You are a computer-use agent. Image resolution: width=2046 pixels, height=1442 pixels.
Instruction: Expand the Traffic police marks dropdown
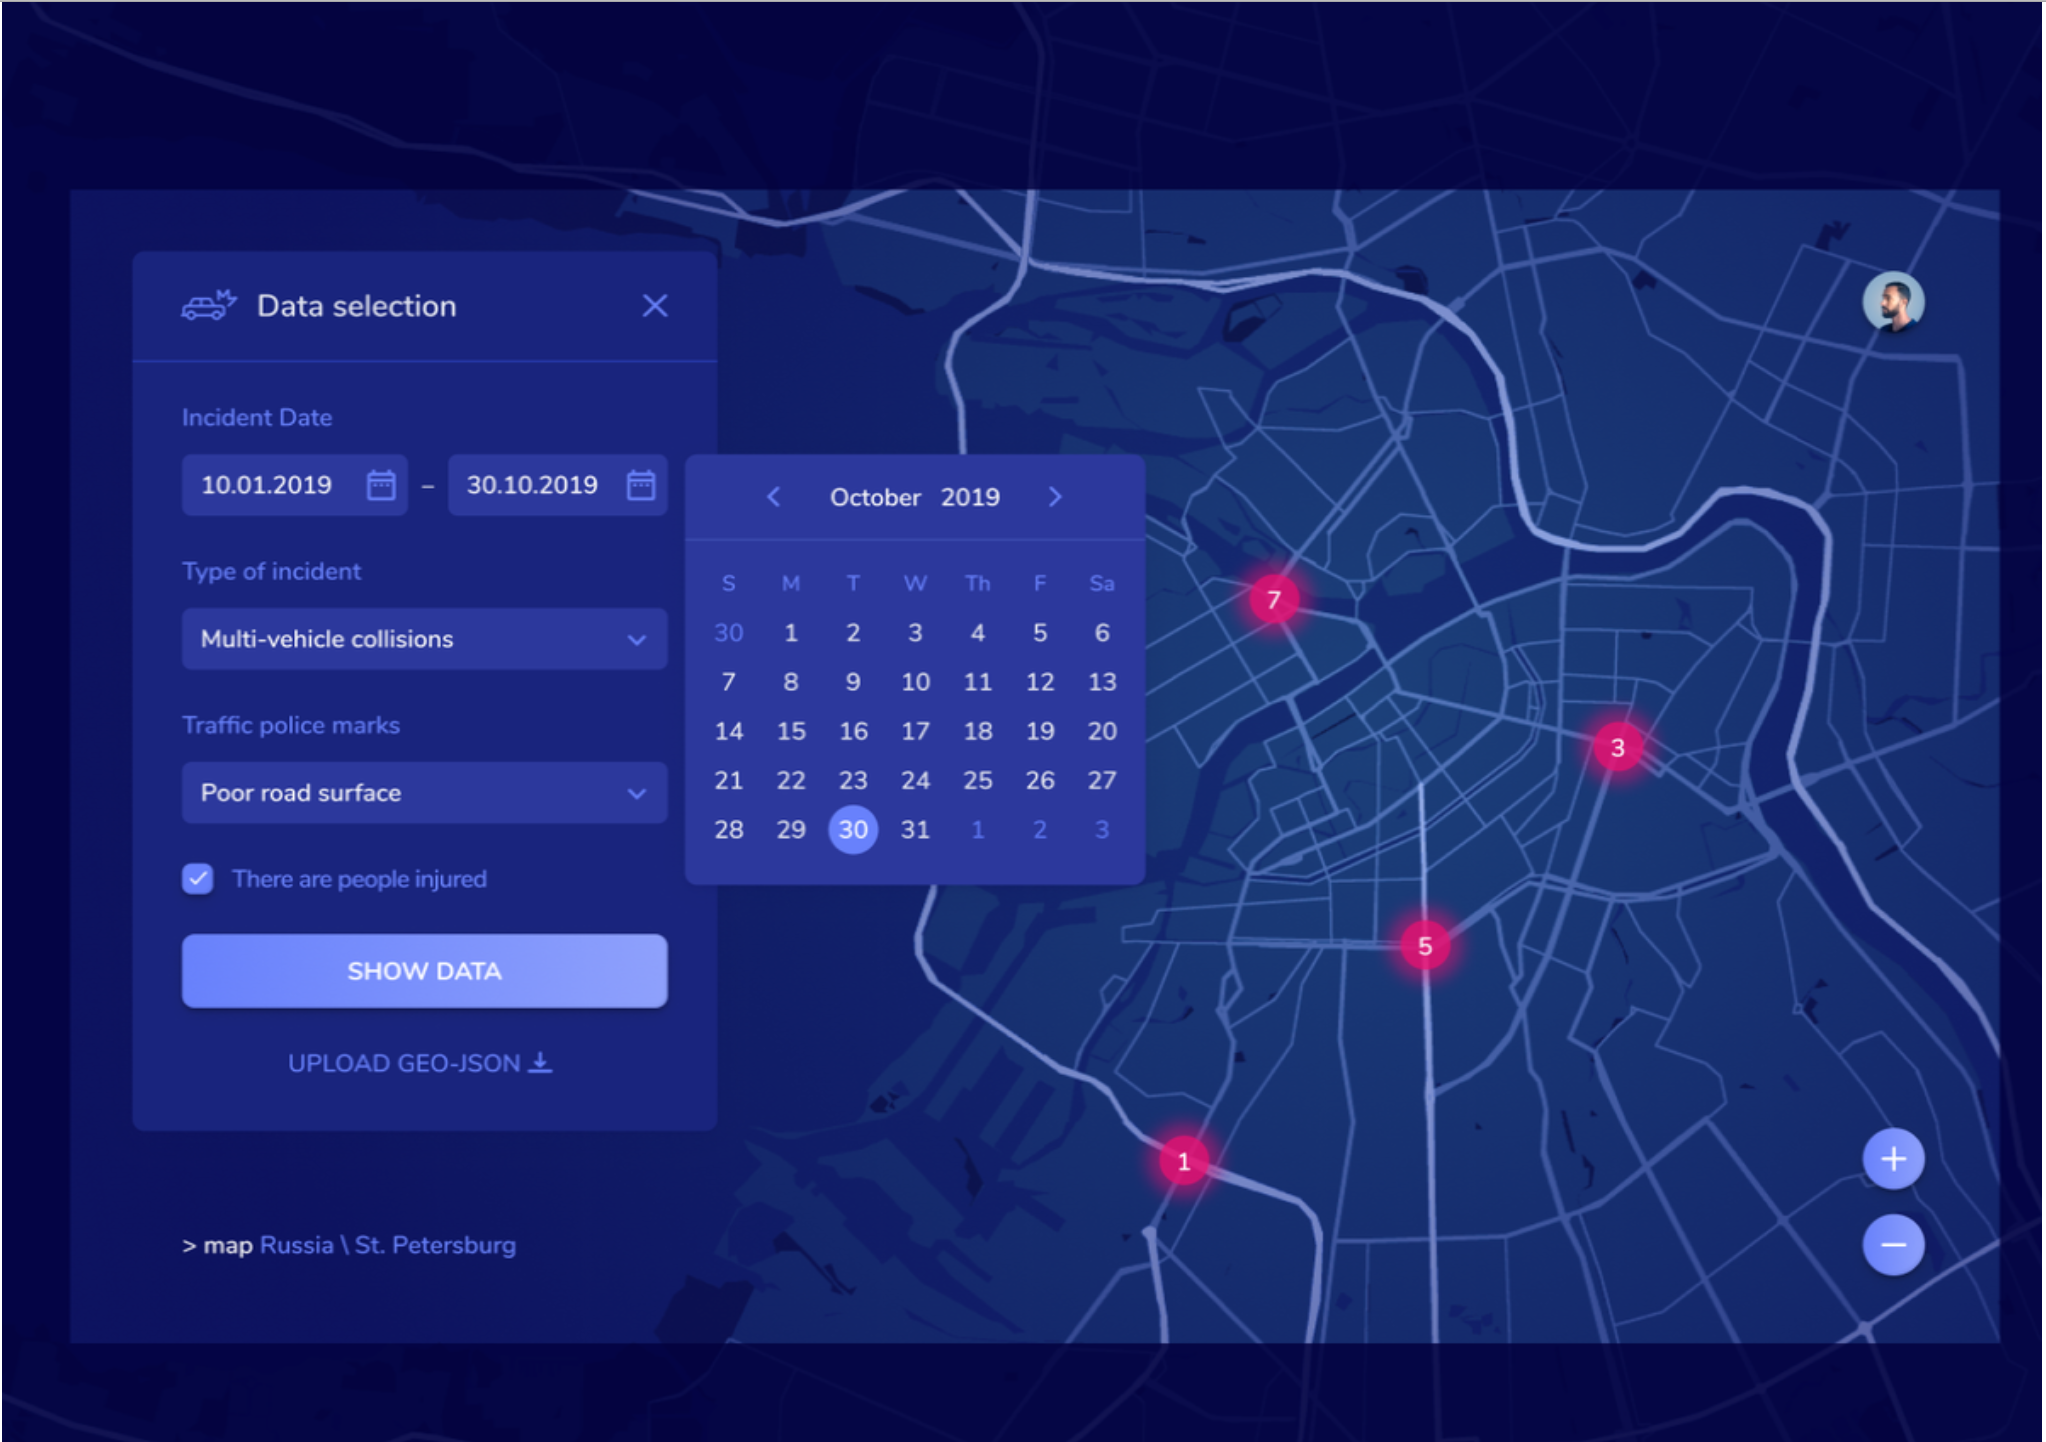coord(424,793)
